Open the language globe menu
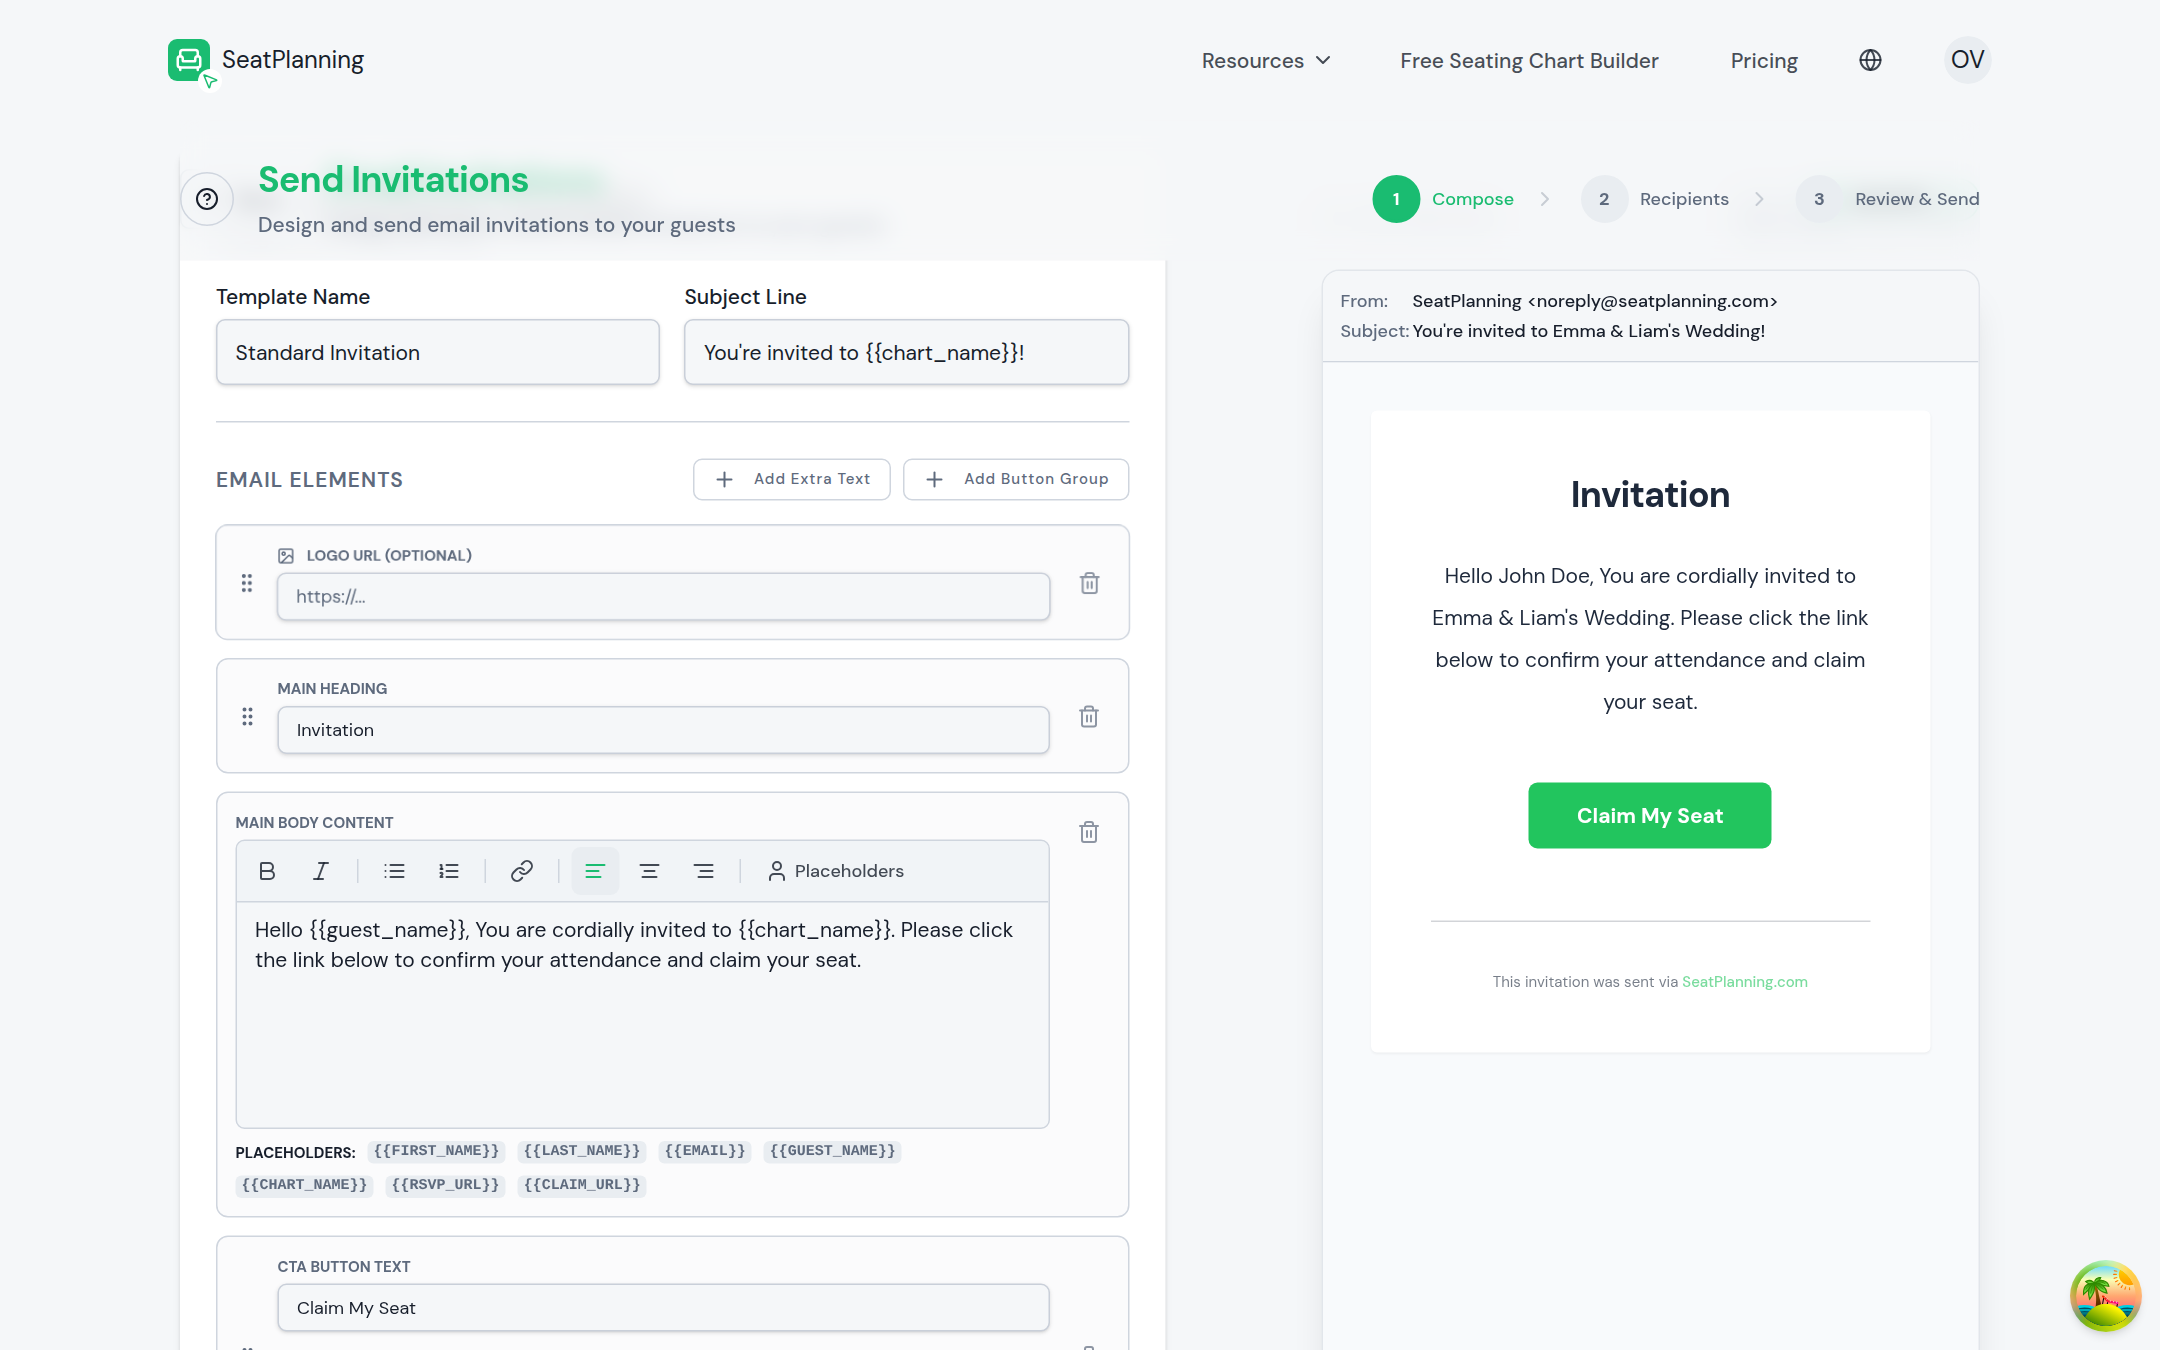The width and height of the screenshot is (2160, 1350). coord(1870,61)
